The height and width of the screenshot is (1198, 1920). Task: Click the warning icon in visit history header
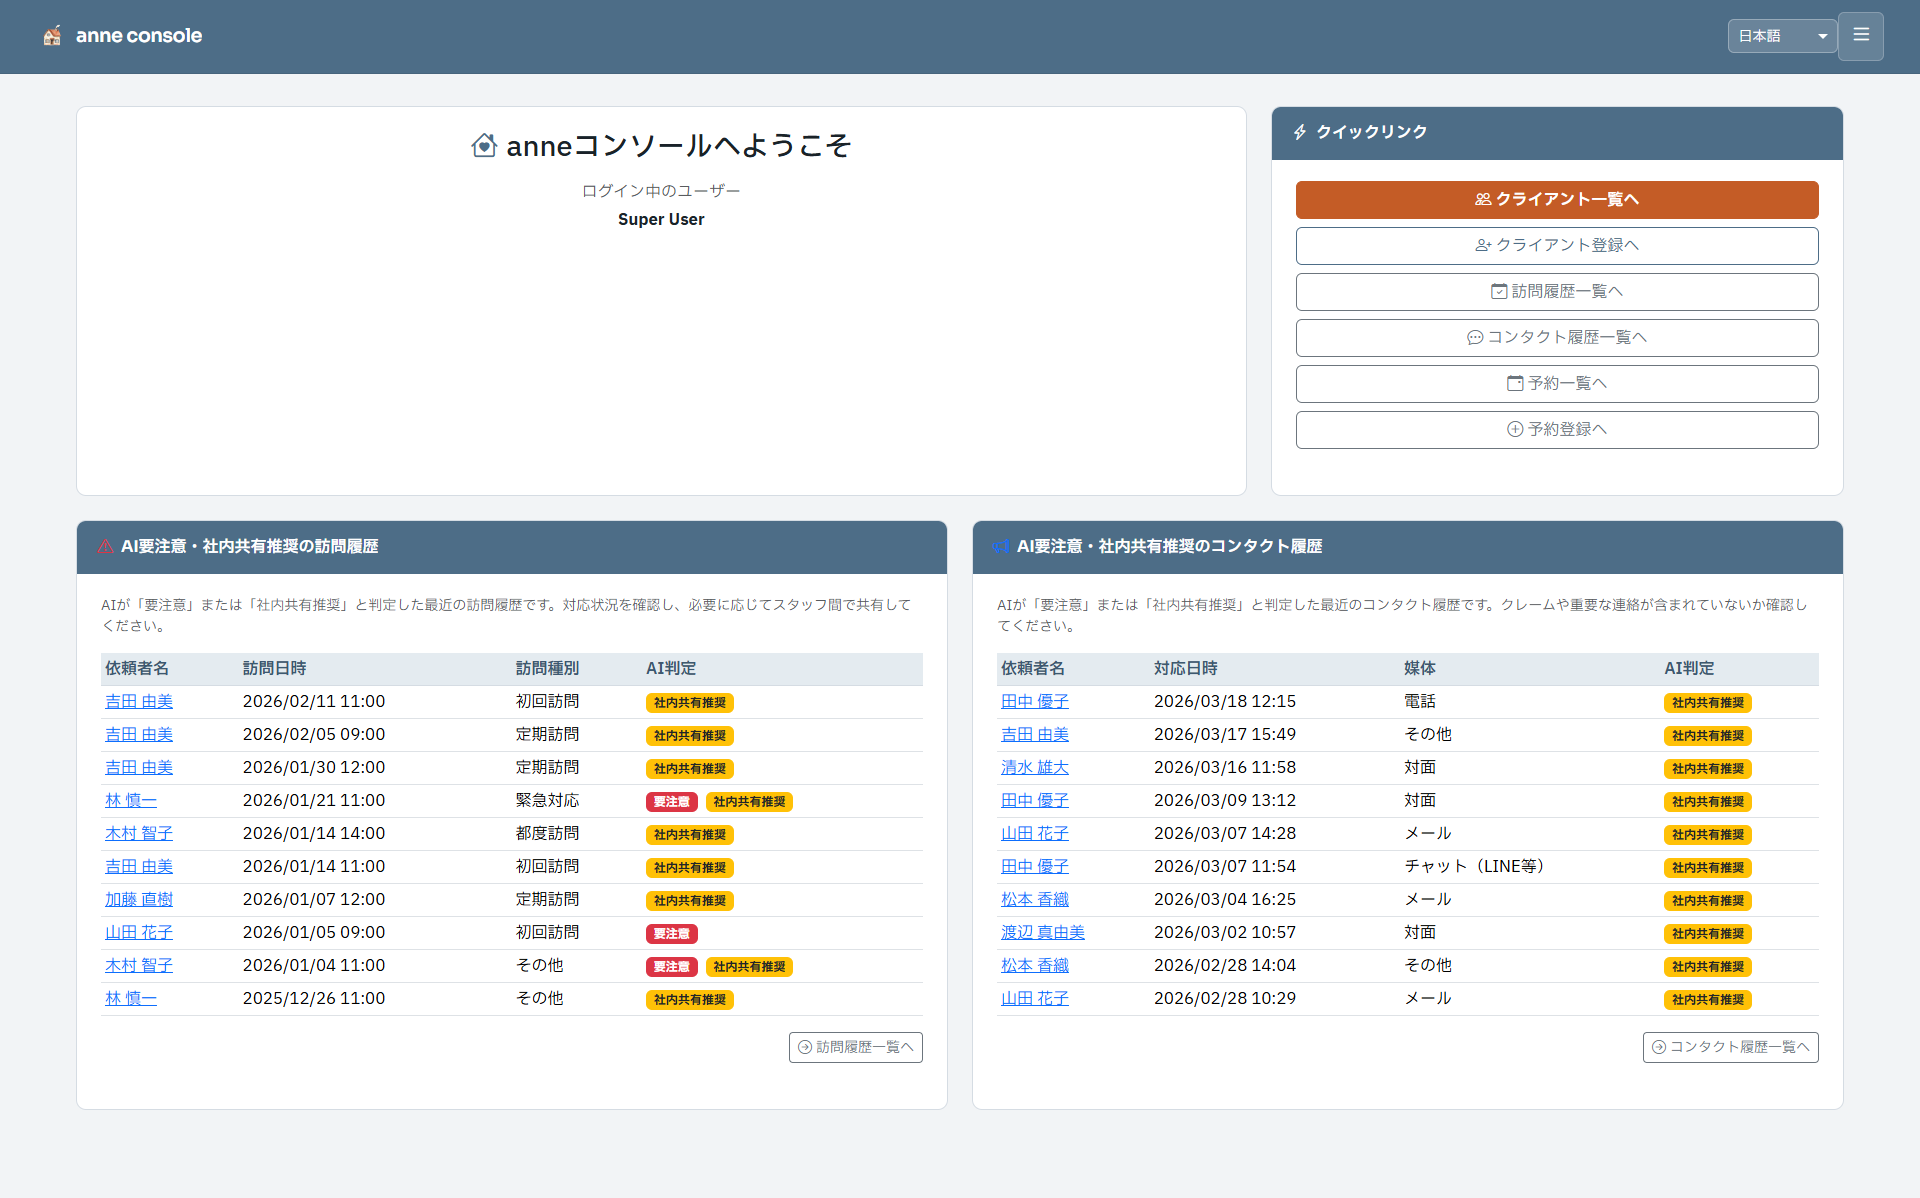(105, 547)
